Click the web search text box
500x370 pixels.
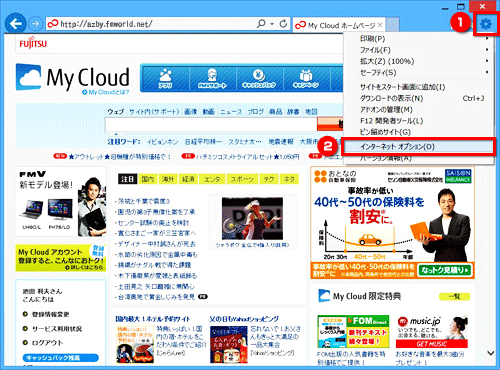(x=211, y=125)
